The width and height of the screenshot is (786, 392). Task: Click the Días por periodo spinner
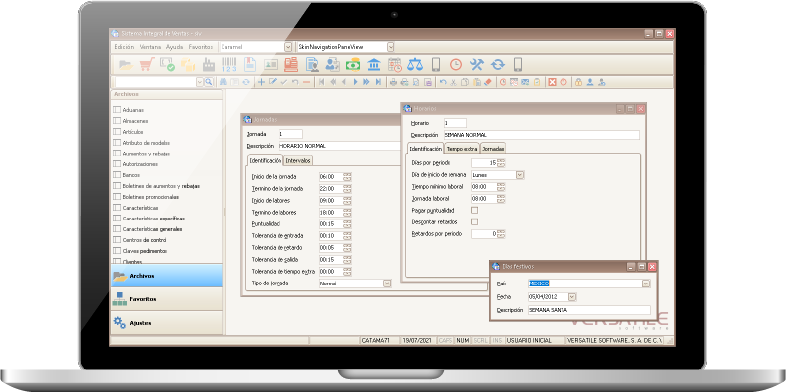(501, 162)
